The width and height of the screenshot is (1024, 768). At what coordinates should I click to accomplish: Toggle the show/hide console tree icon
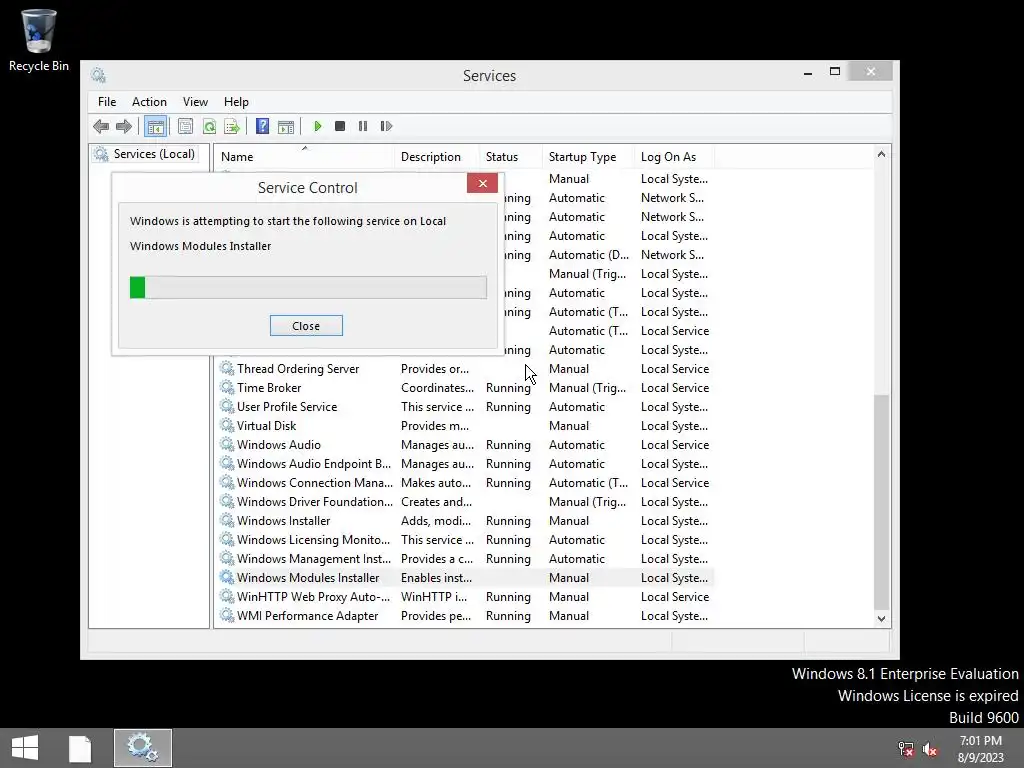click(155, 126)
